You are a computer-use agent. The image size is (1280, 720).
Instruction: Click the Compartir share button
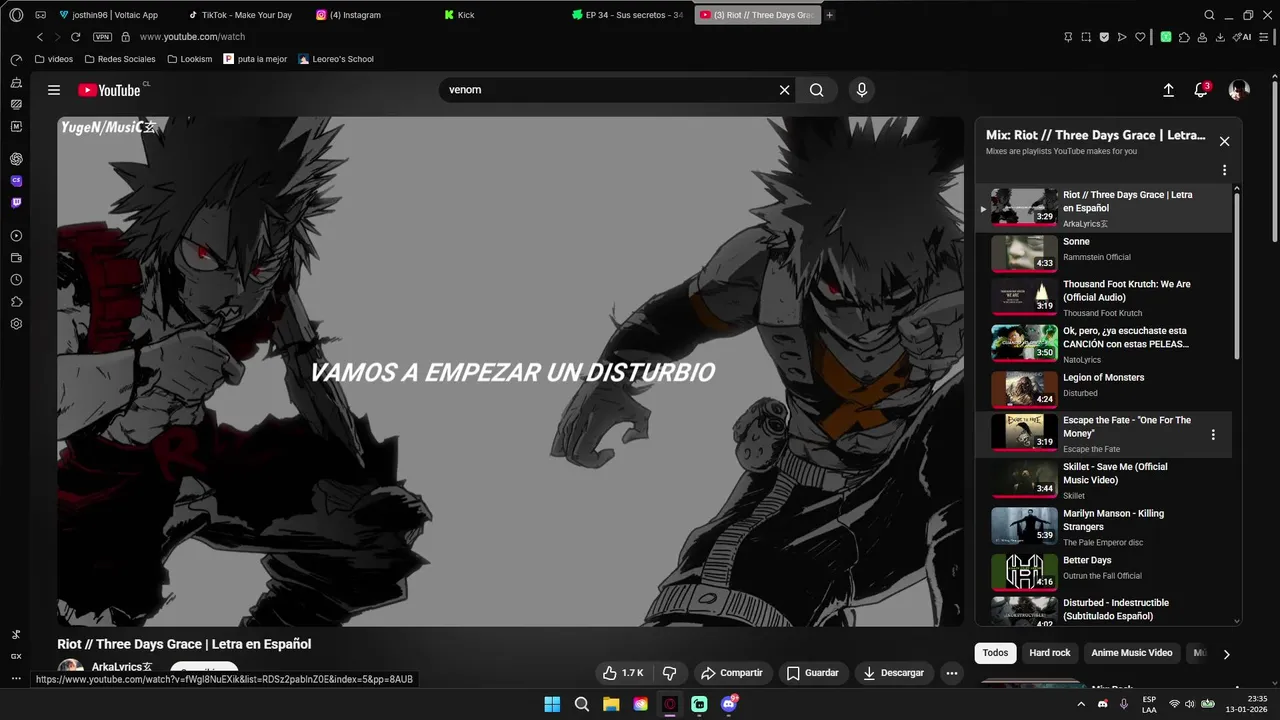point(731,673)
